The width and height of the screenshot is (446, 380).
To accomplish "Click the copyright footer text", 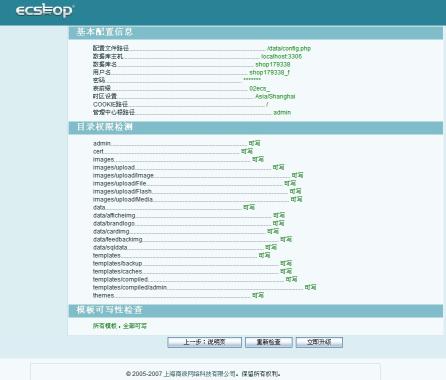I will [203, 374].
